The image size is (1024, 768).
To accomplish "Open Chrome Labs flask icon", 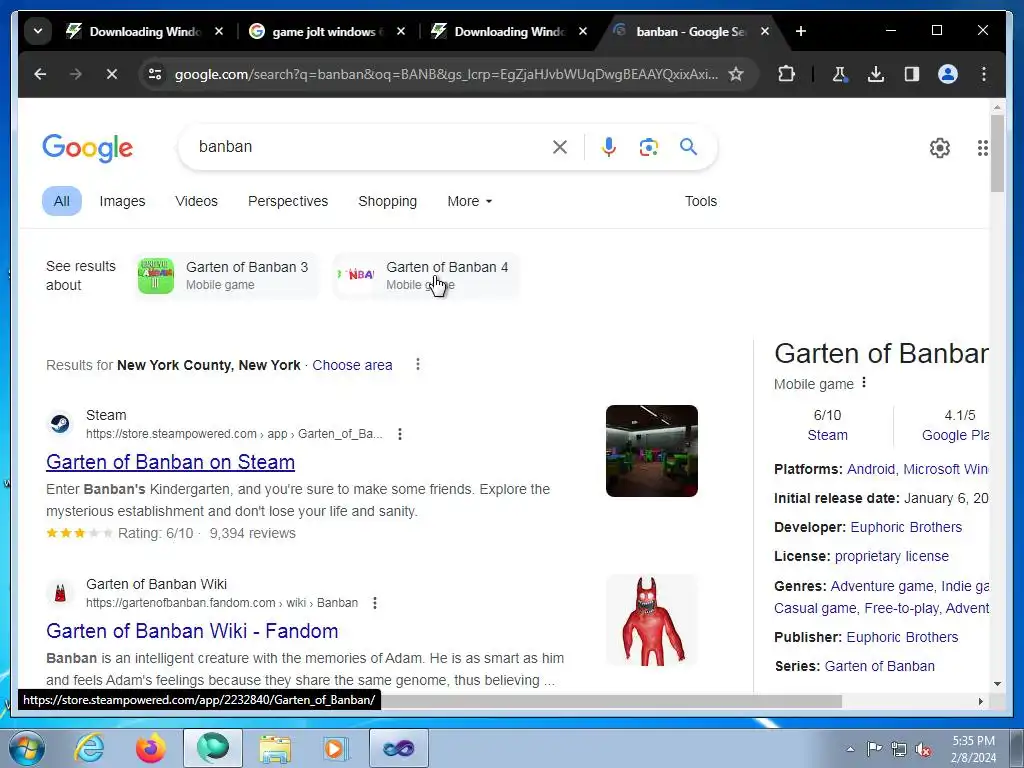I will pos(840,74).
